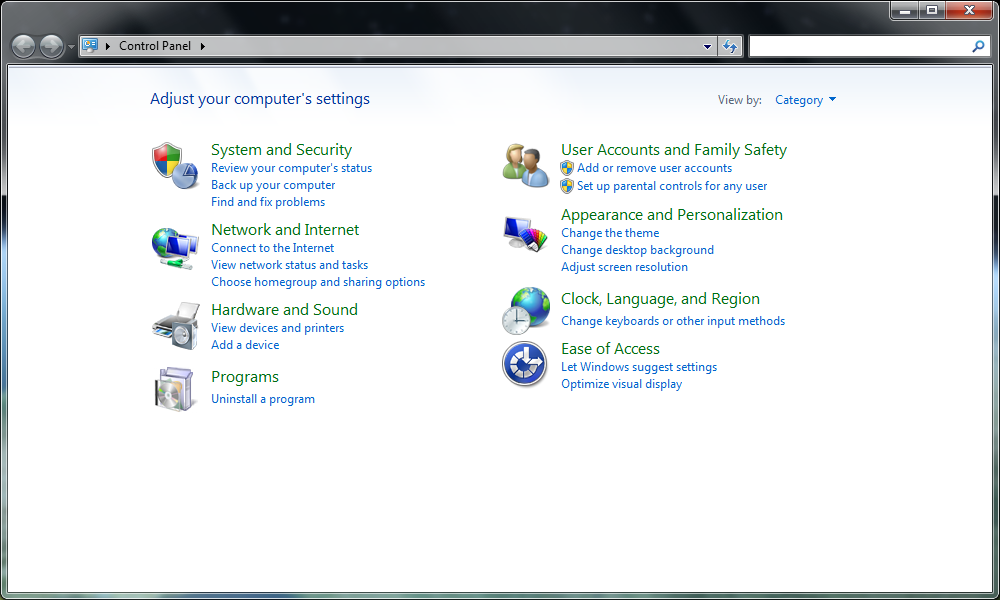Click Choose homegroup and sharing options
This screenshot has width=1000, height=600.
coord(318,282)
